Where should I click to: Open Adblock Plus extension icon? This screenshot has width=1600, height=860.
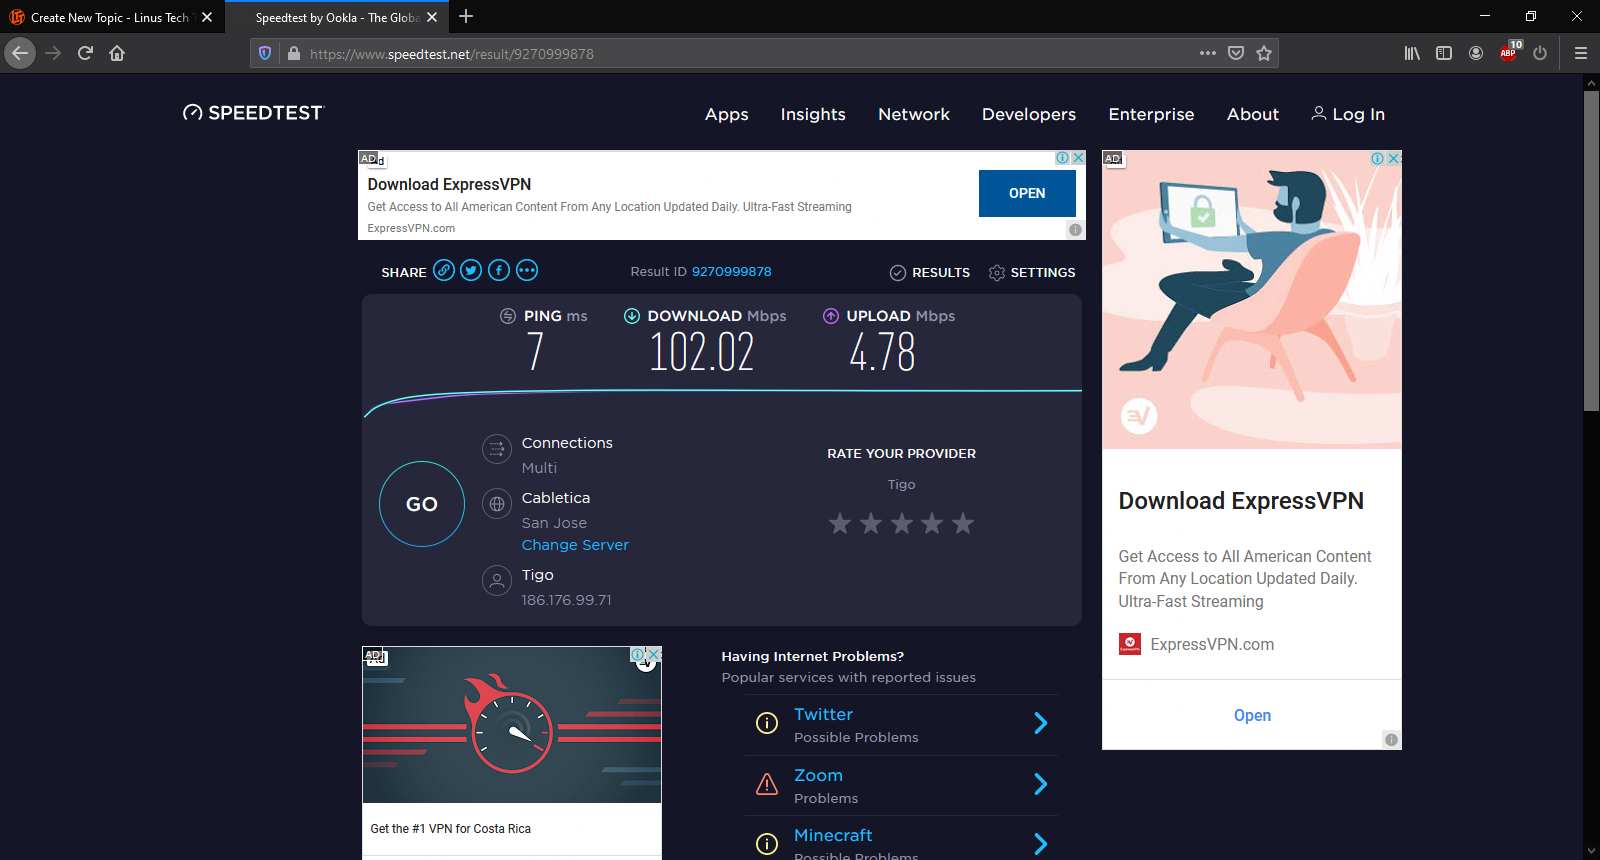pyautogui.click(x=1509, y=52)
